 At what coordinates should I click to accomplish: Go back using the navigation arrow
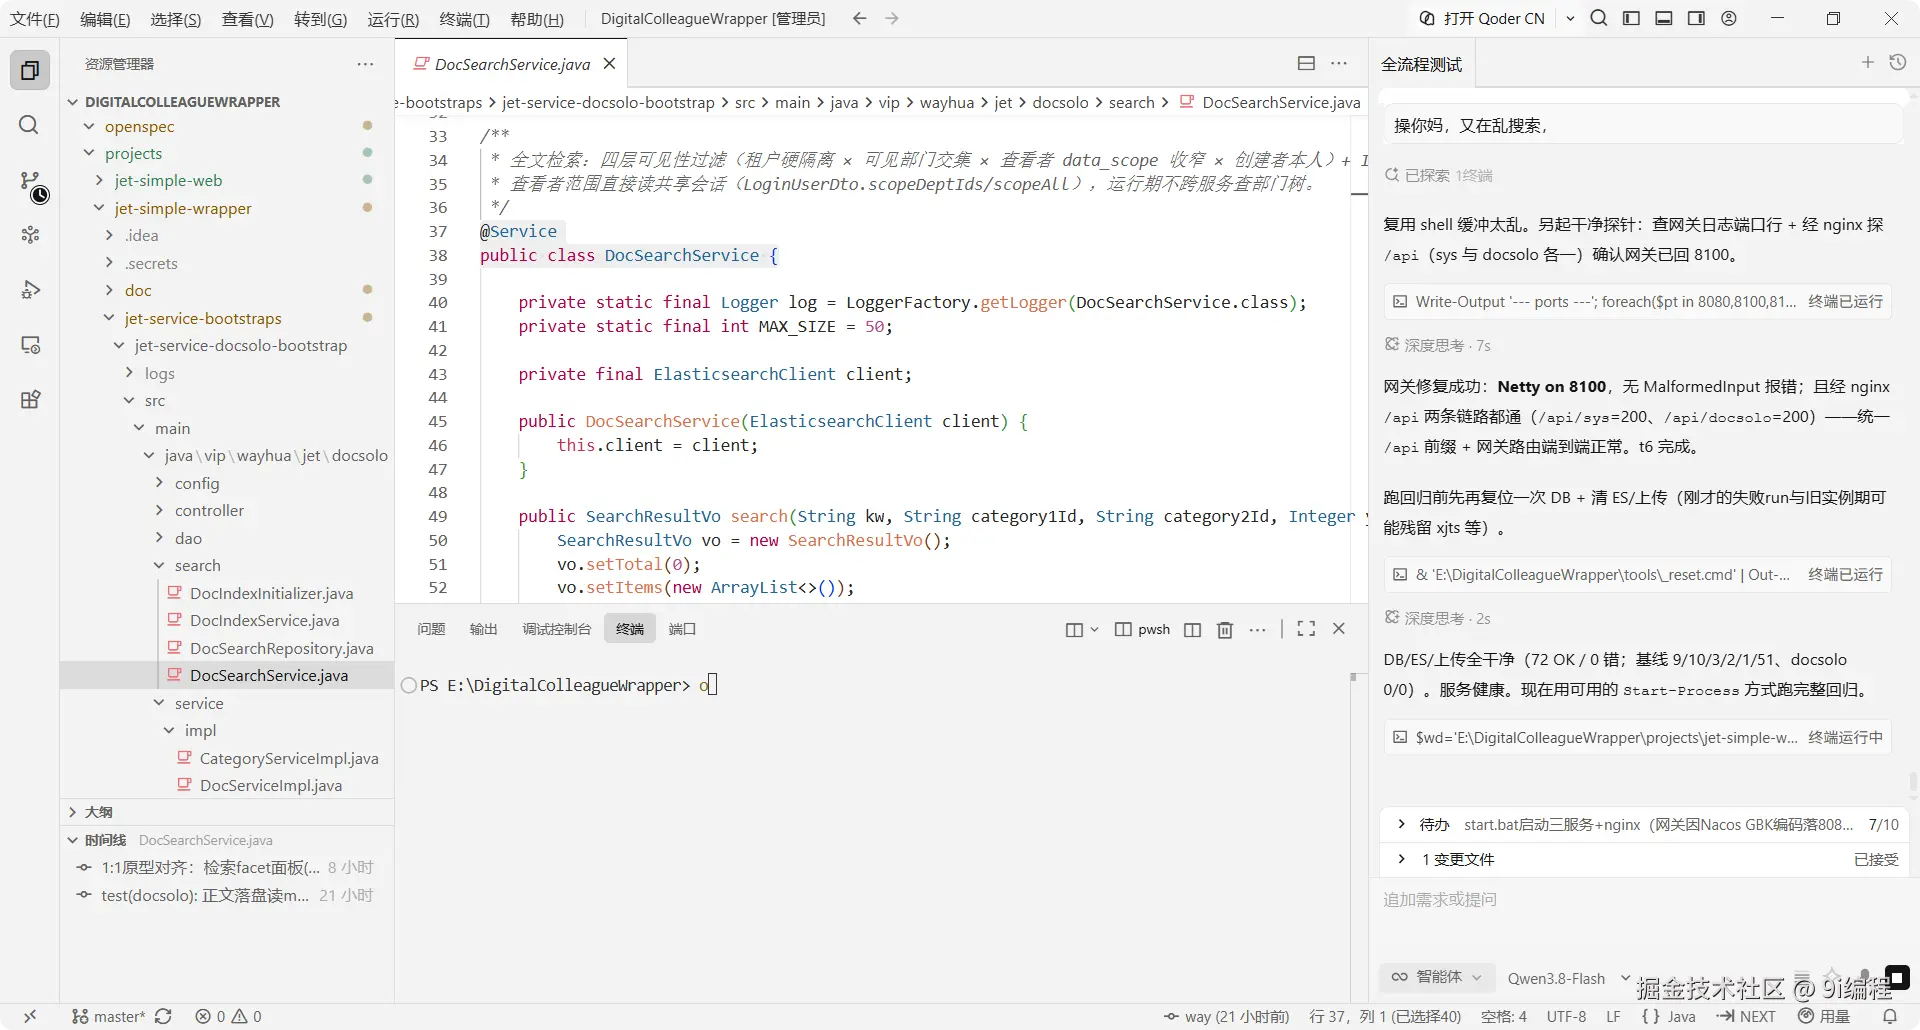pos(859,18)
